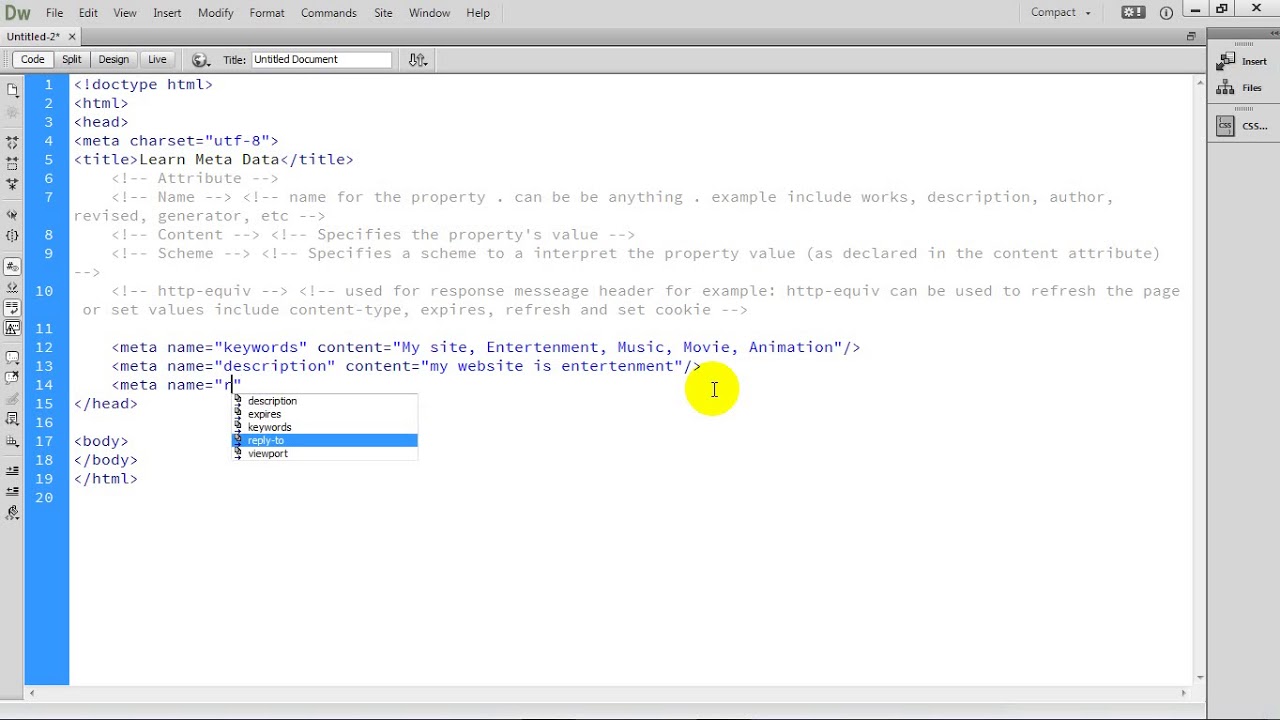This screenshot has height=720, width=1280.
Task: Click the Remove Comment icon
Action: pyautogui.click(x=12, y=378)
